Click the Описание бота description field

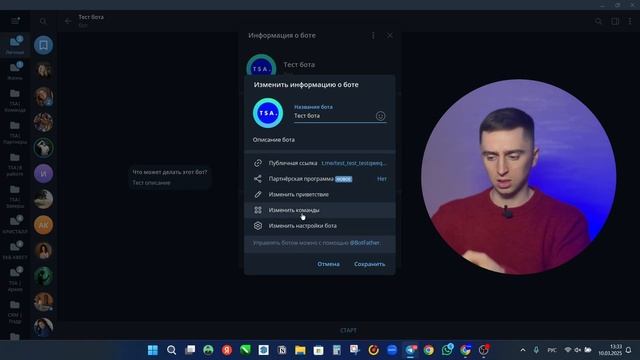point(320,140)
